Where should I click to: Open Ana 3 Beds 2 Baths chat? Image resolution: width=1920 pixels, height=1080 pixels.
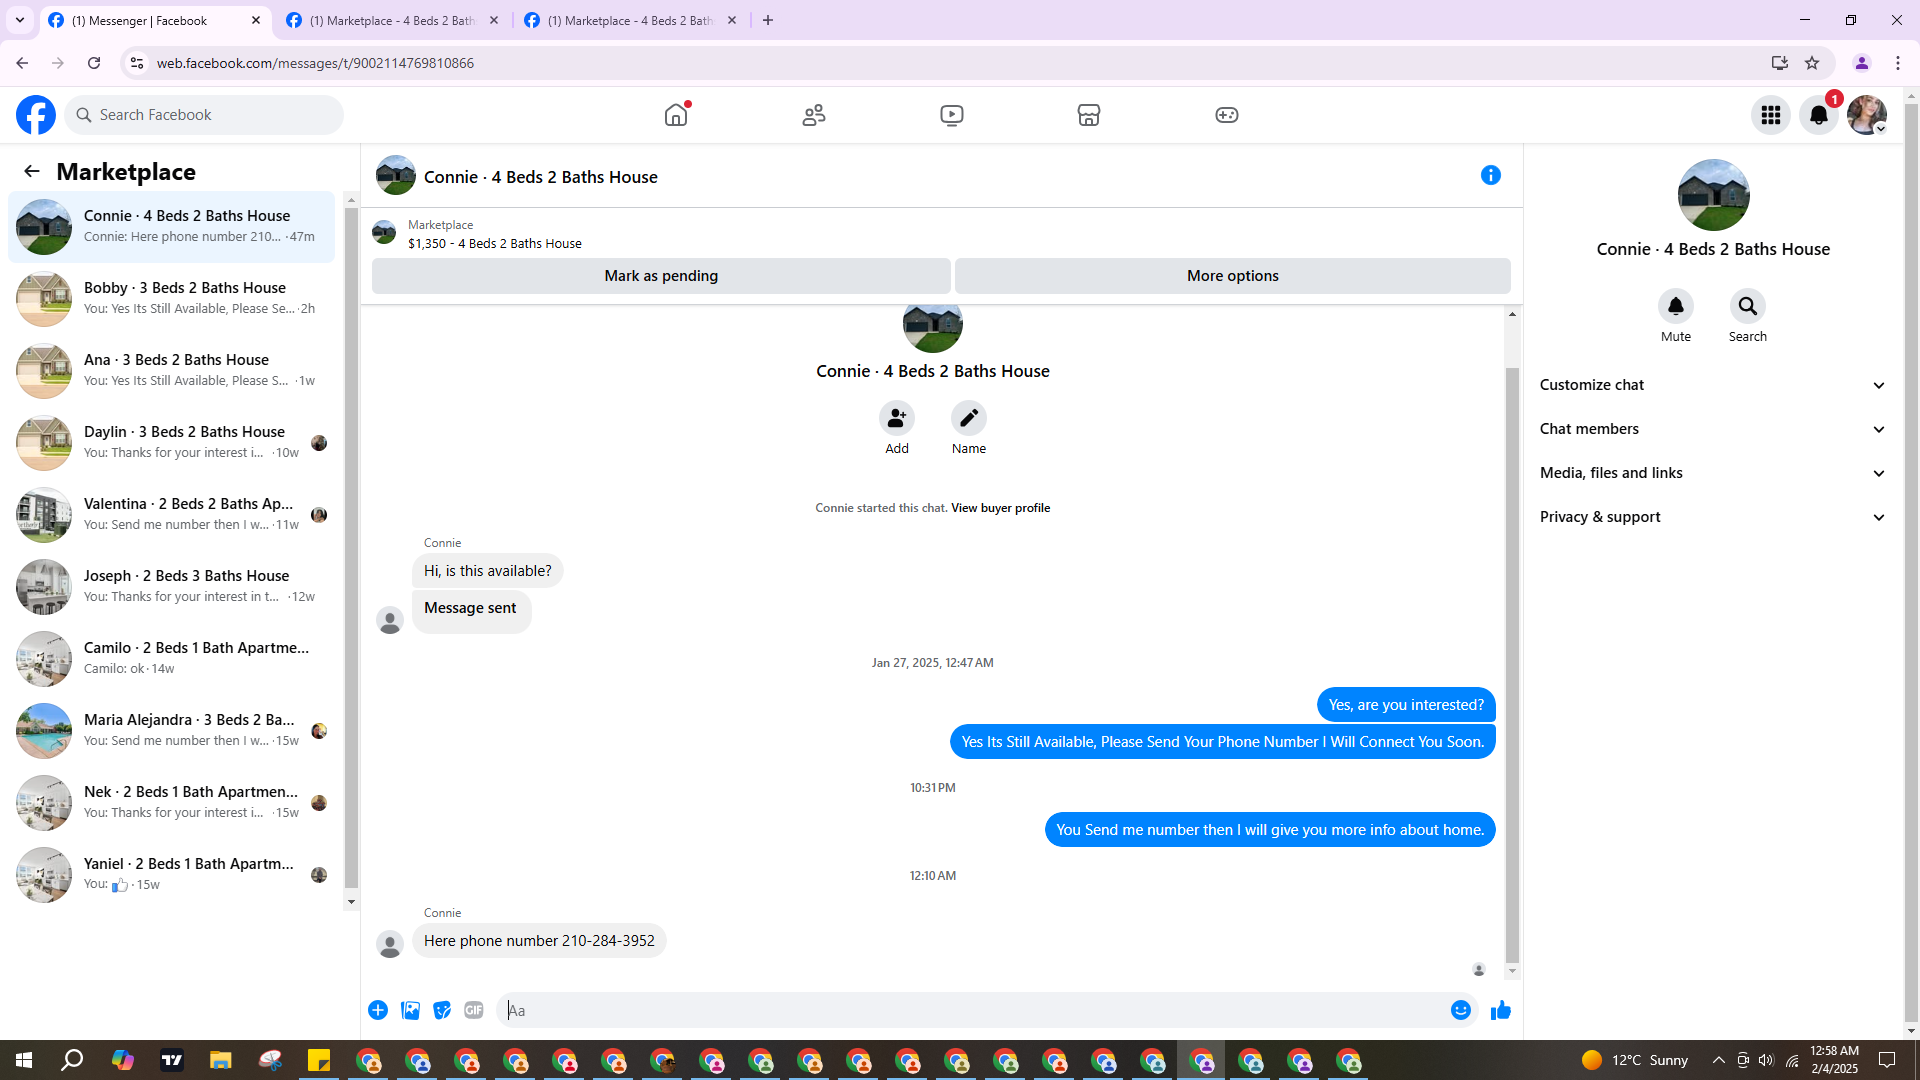click(x=172, y=371)
